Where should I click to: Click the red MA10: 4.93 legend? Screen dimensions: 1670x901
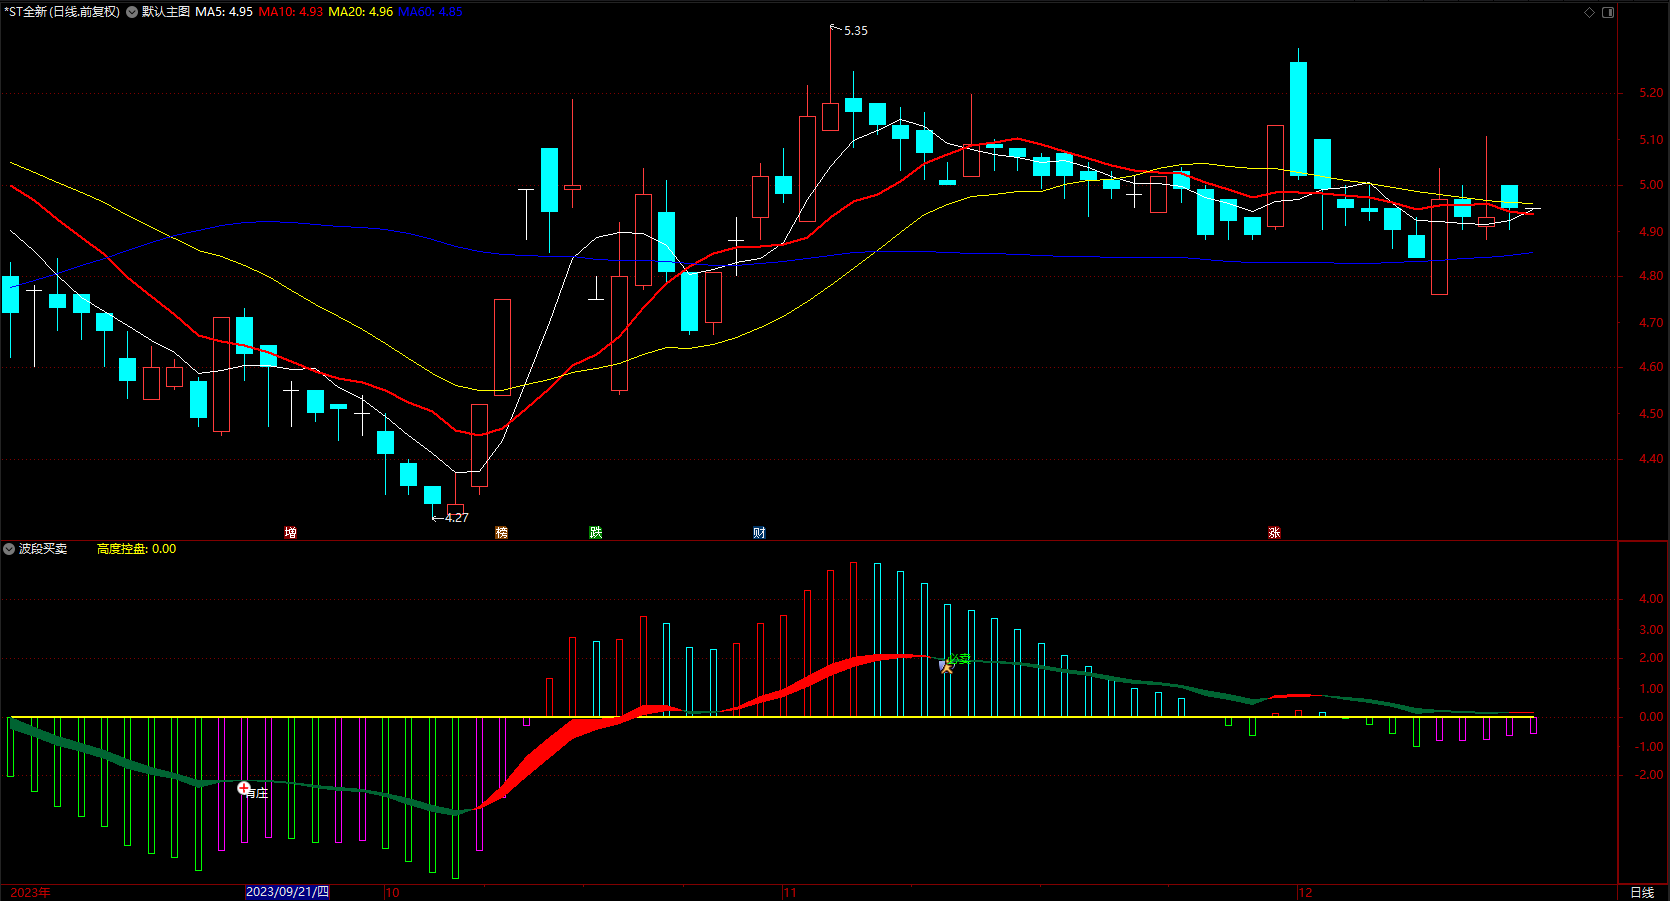[x=291, y=12]
